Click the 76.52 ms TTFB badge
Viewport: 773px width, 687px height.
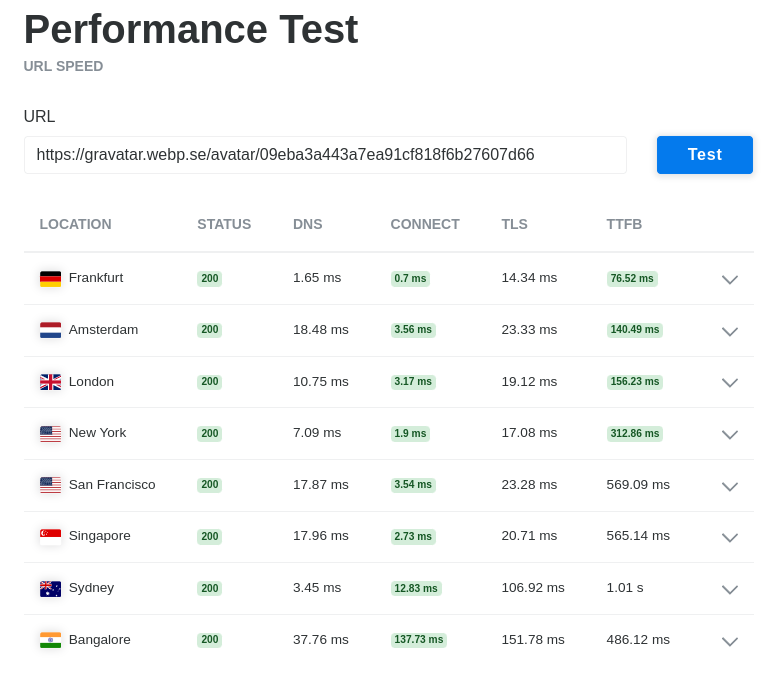(632, 278)
